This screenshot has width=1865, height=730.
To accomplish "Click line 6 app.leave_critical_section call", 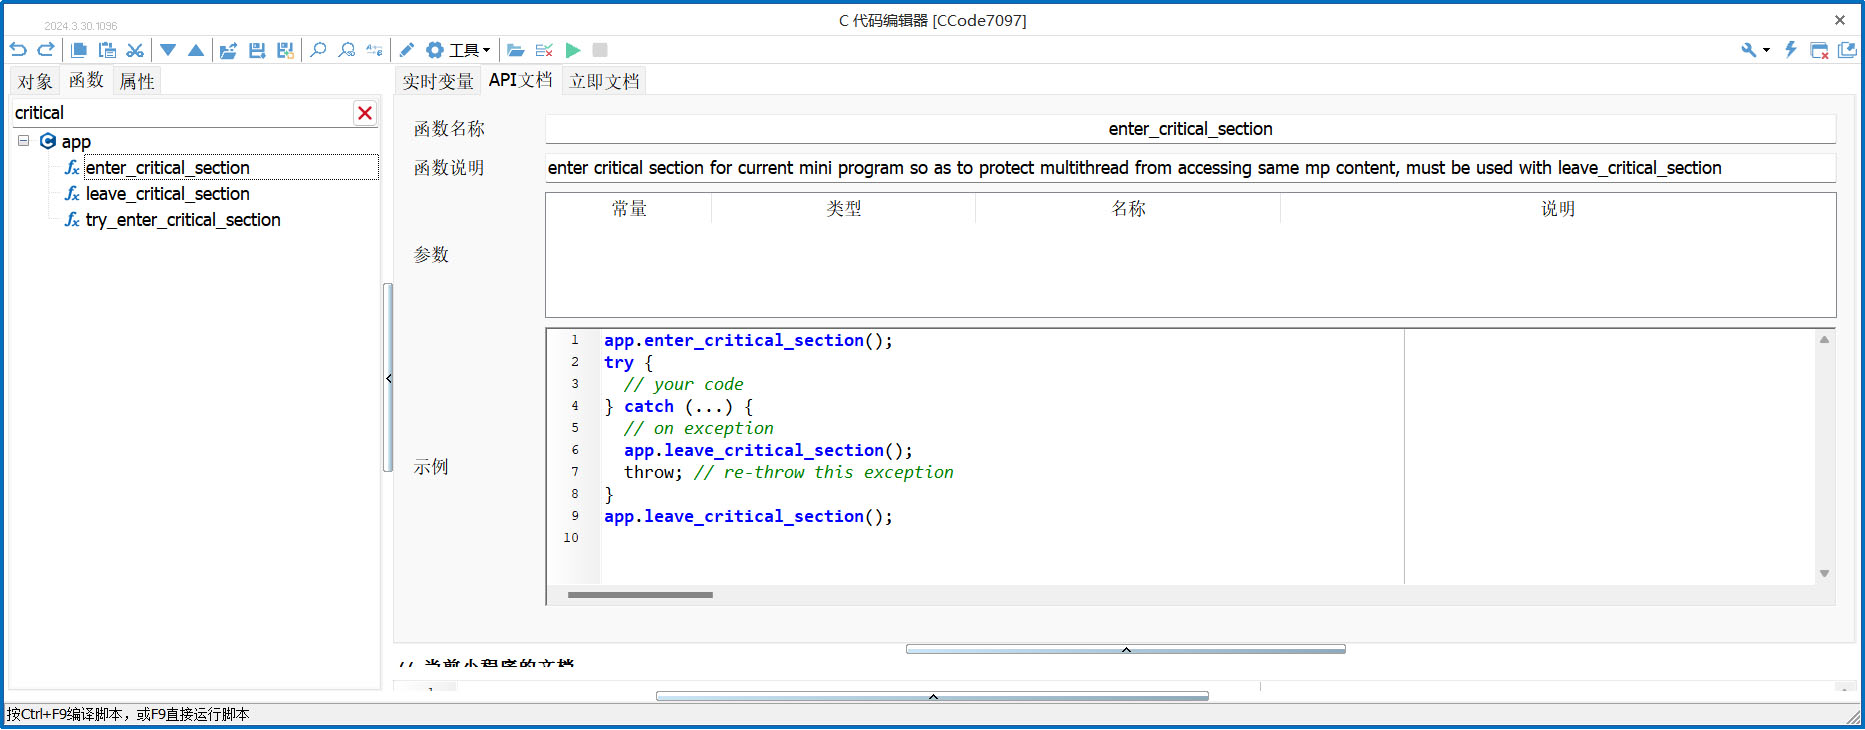I will pyautogui.click(x=768, y=451).
